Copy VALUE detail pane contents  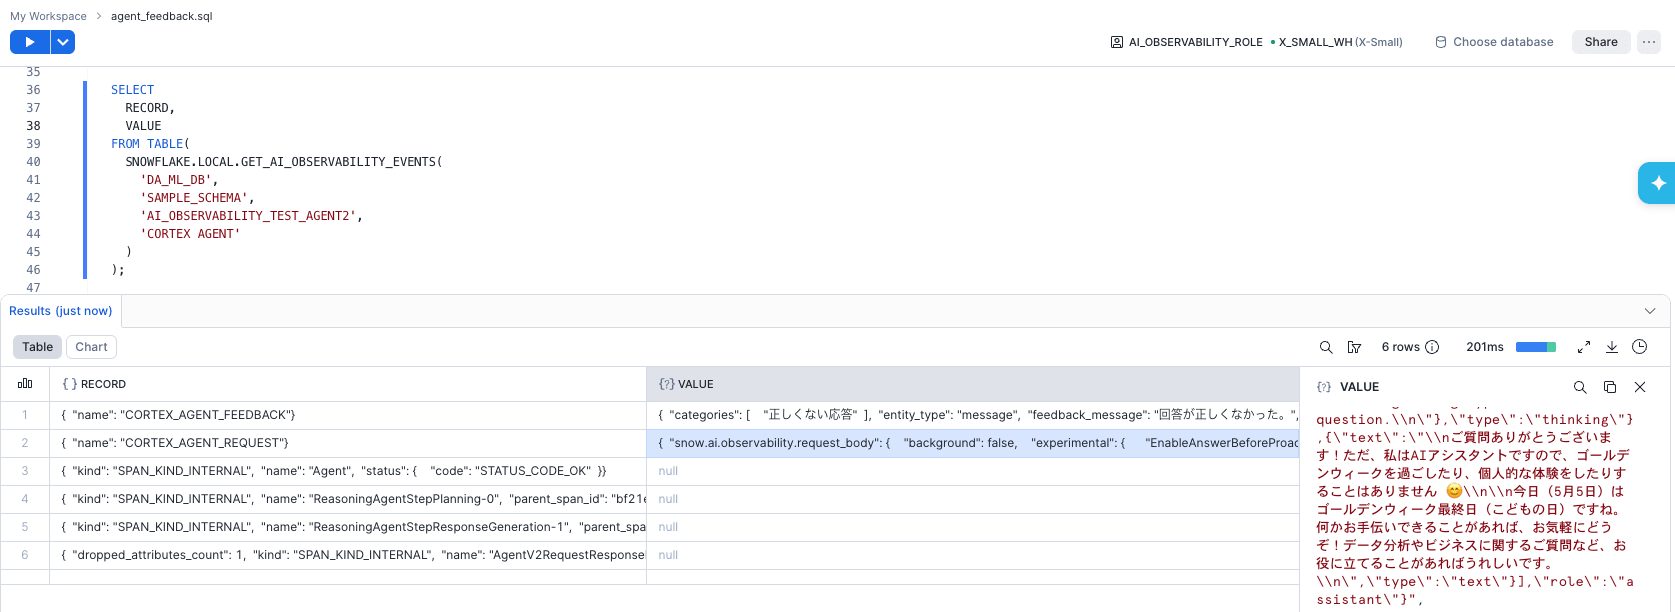(x=1610, y=387)
